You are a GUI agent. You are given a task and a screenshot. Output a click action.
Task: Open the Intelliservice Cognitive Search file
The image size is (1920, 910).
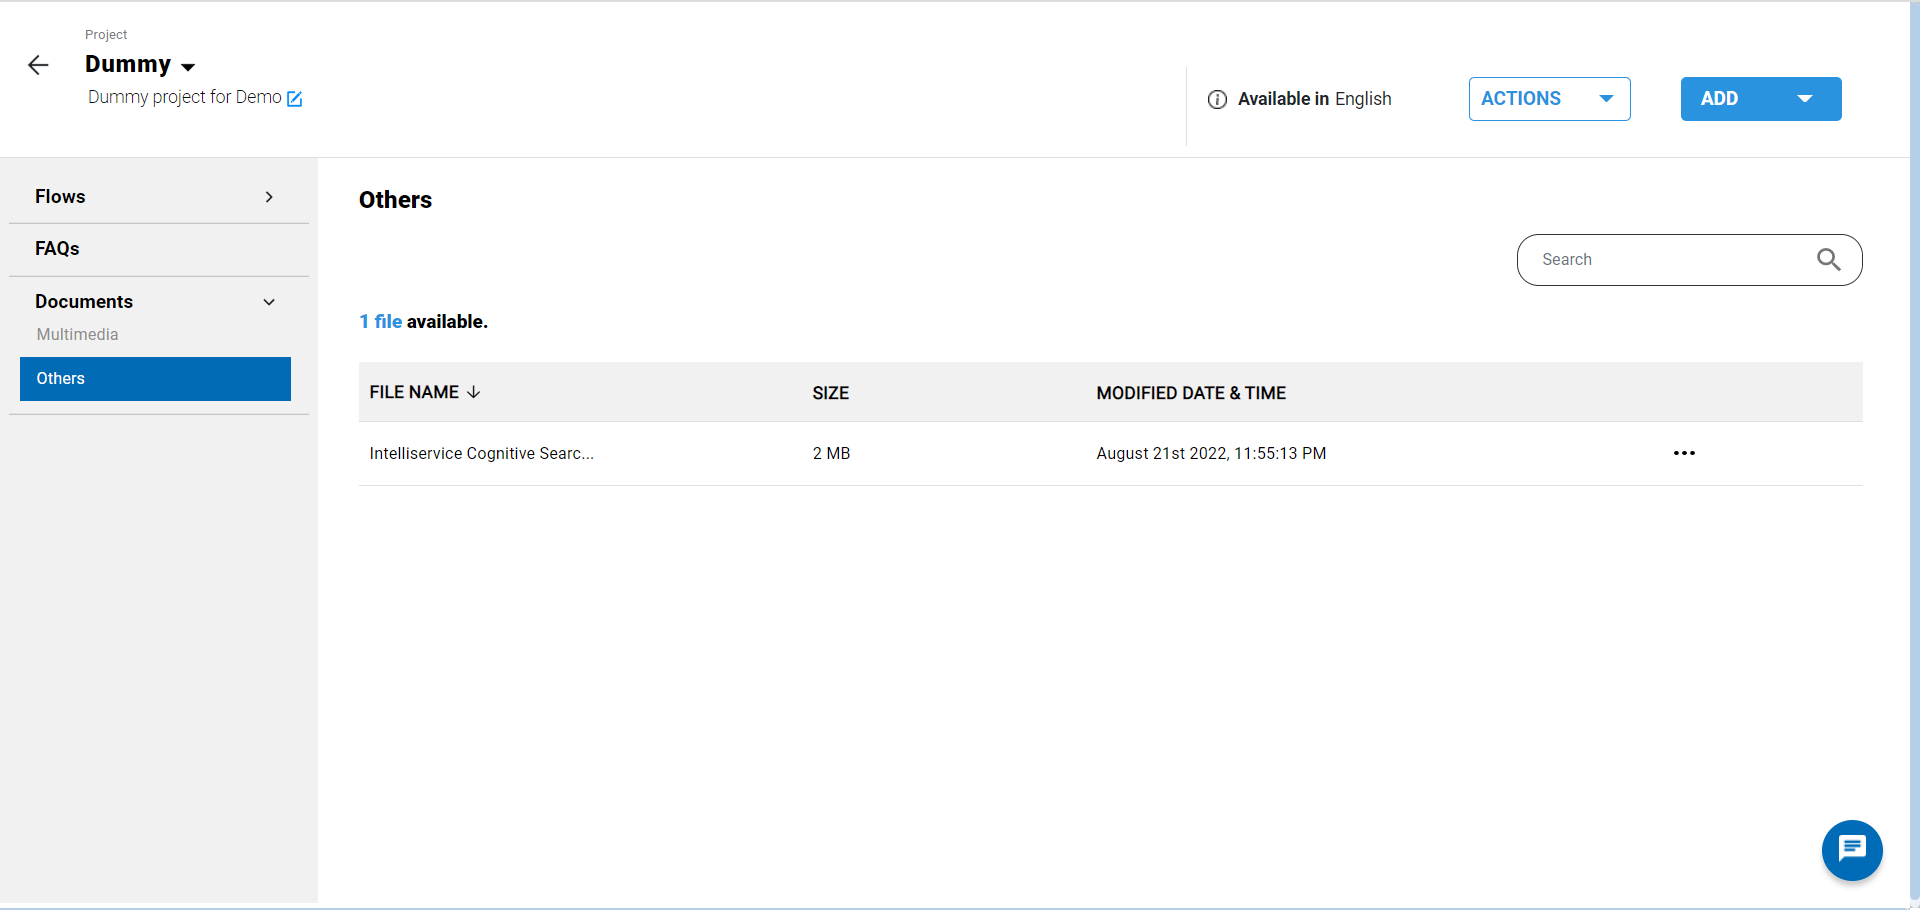481,454
